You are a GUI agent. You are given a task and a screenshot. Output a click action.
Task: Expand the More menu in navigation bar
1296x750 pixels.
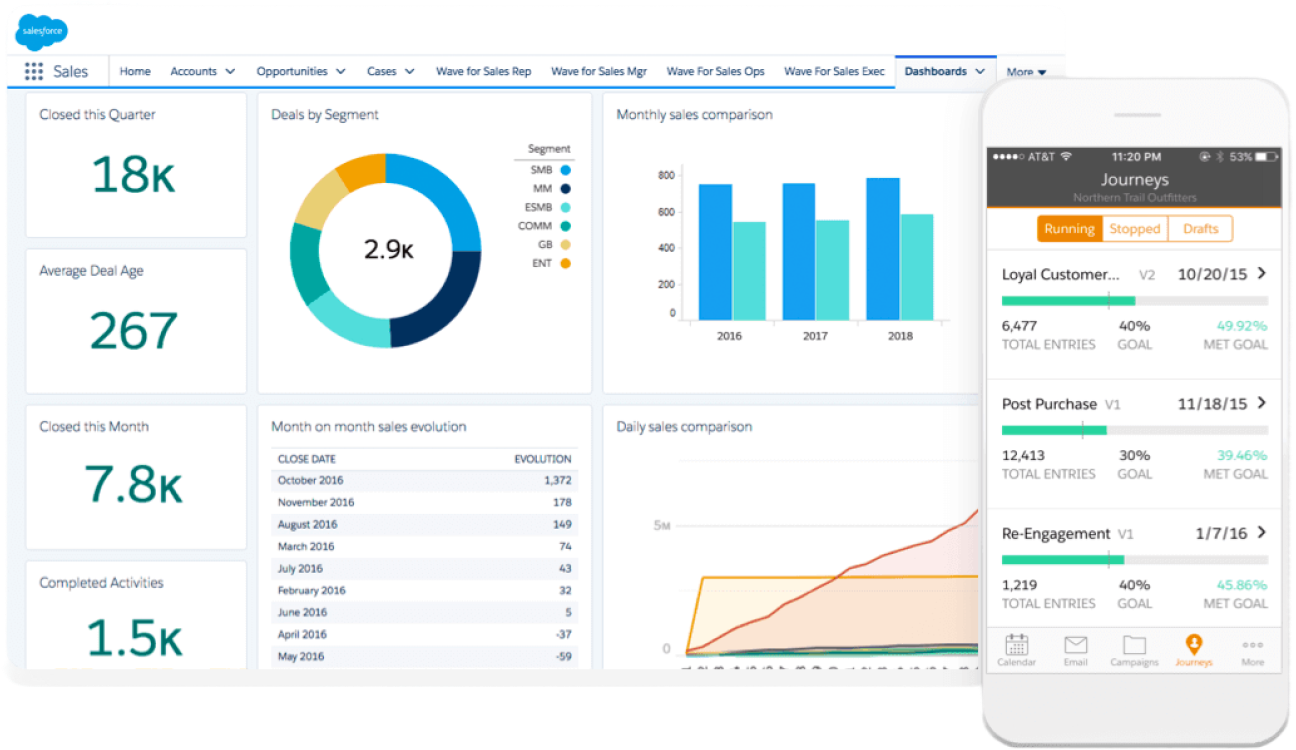[1026, 72]
